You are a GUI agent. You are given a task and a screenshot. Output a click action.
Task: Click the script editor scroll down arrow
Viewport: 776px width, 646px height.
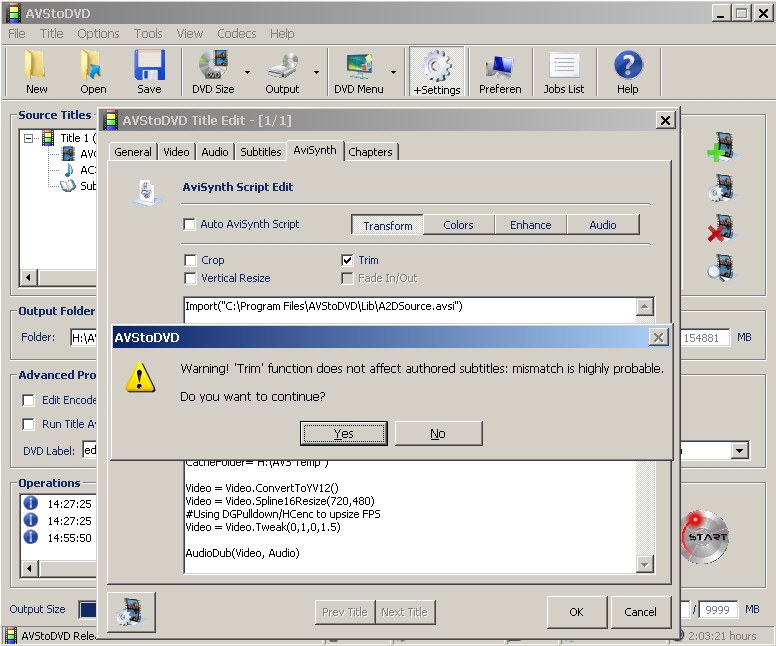click(x=644, y=564)
